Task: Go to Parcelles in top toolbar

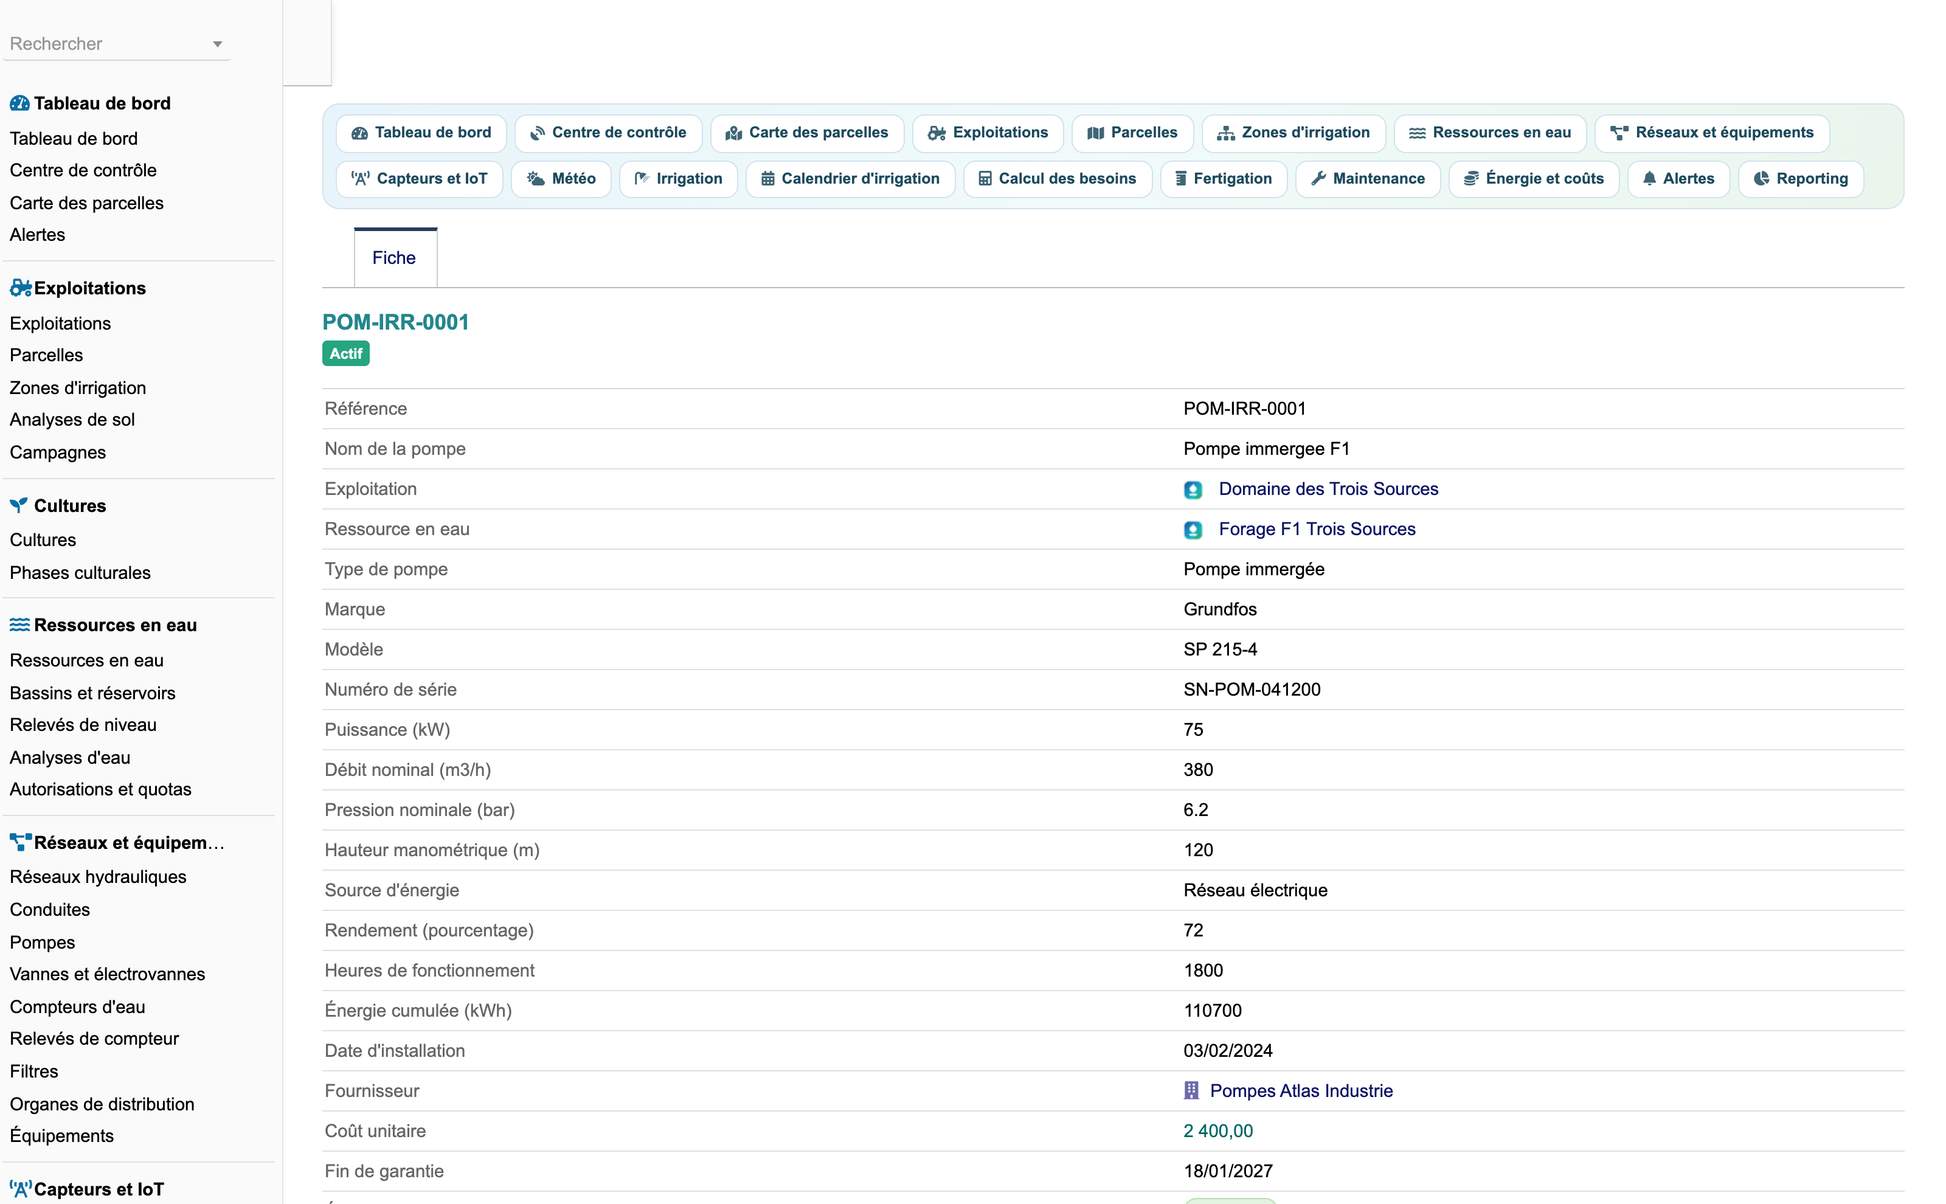Action: pyautogui.click(x=1132, y=133)
